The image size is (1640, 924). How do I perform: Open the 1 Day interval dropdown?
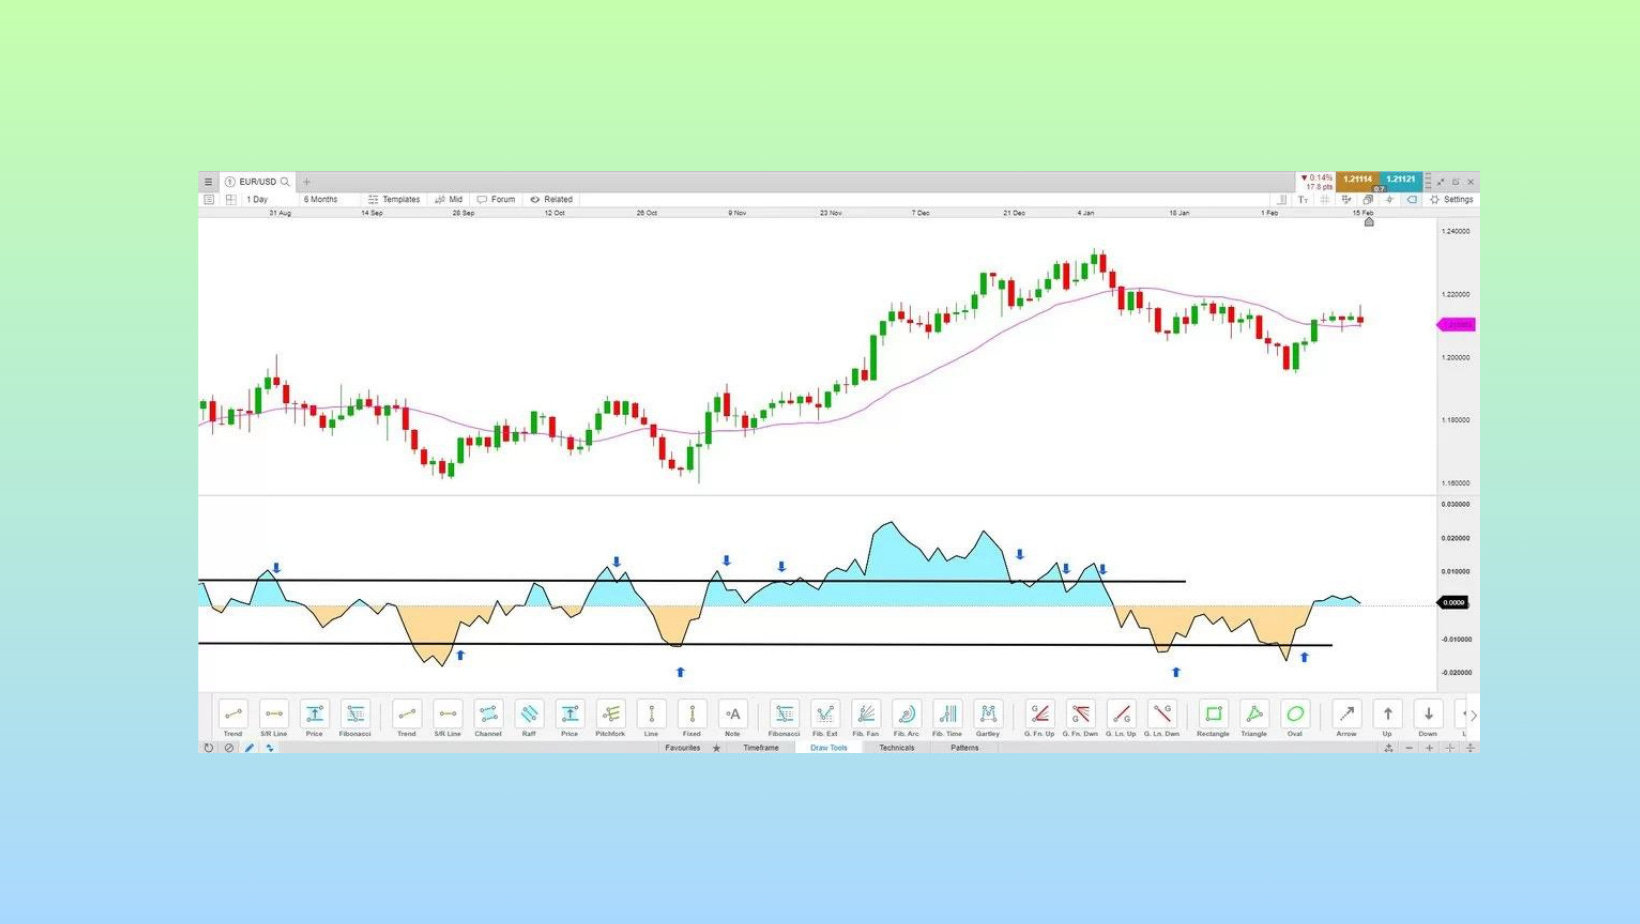click(x=258, y=200)
